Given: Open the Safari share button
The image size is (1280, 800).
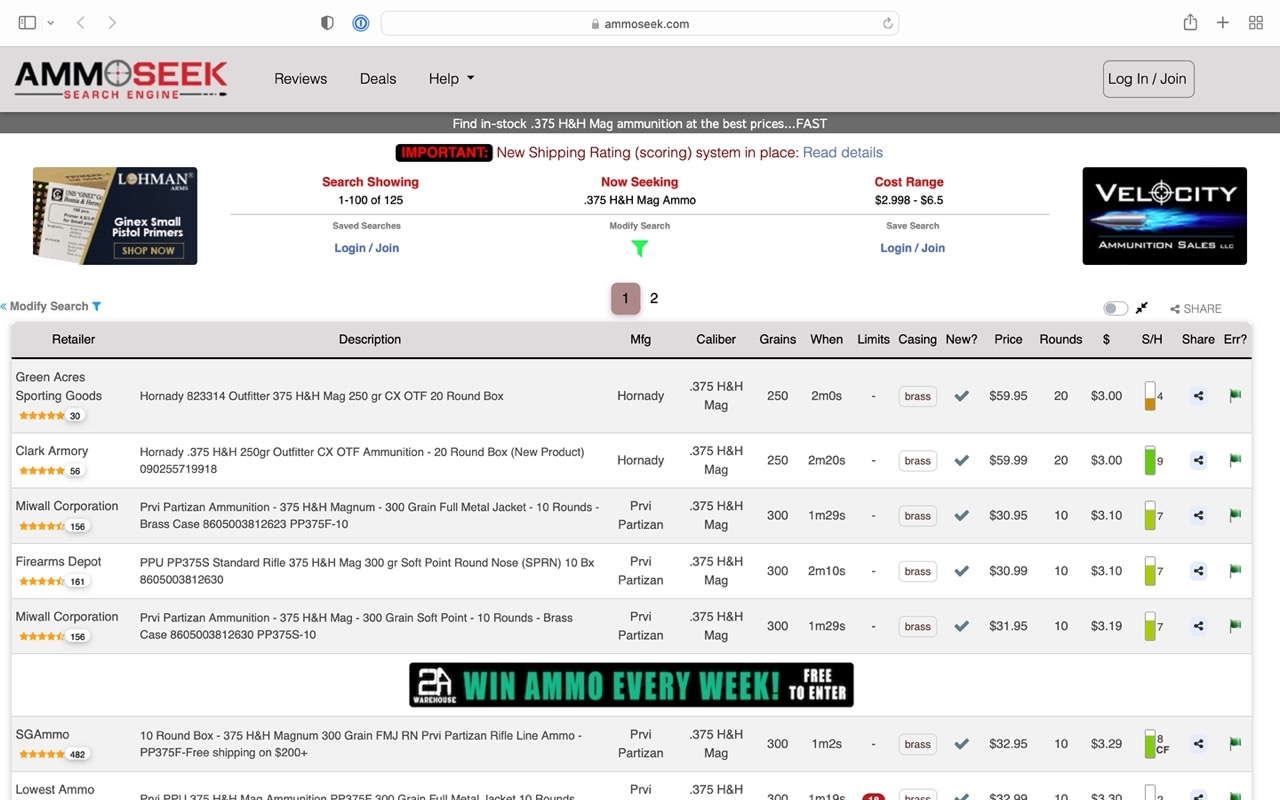Looking at the screenshot, I should tap(1190, 22).
